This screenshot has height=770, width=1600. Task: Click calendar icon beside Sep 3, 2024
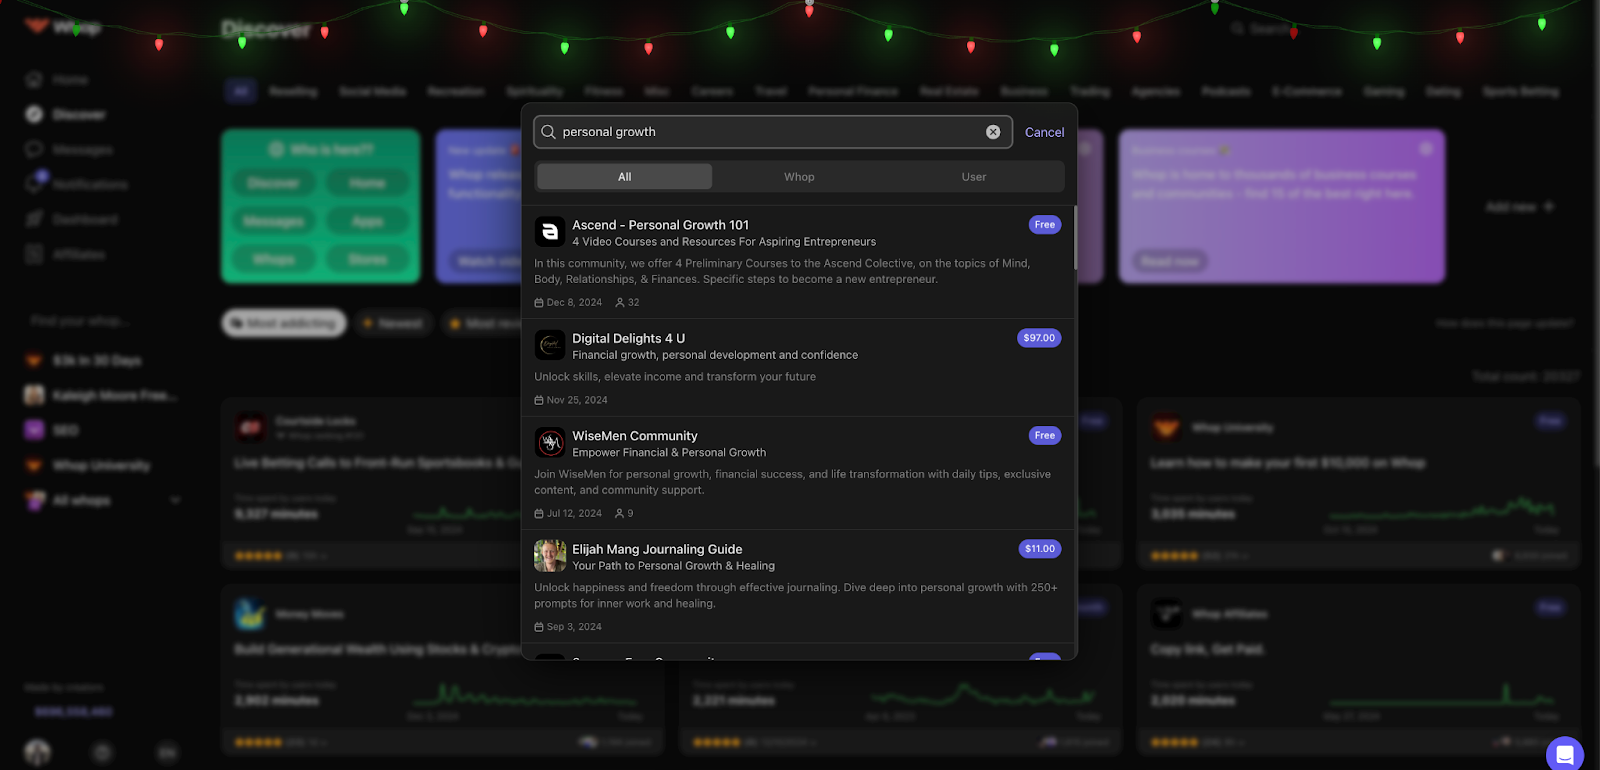coord(539,627)
